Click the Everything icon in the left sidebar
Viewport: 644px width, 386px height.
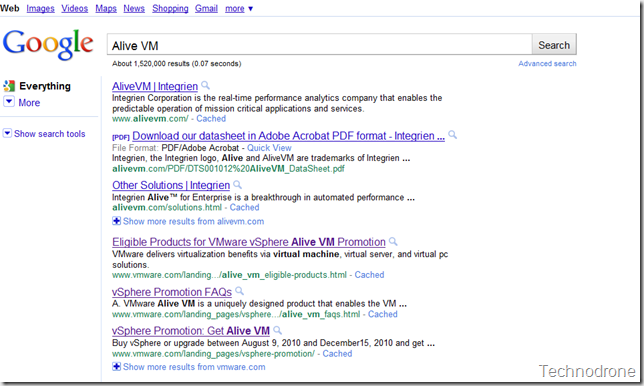(x=9, y=86)
